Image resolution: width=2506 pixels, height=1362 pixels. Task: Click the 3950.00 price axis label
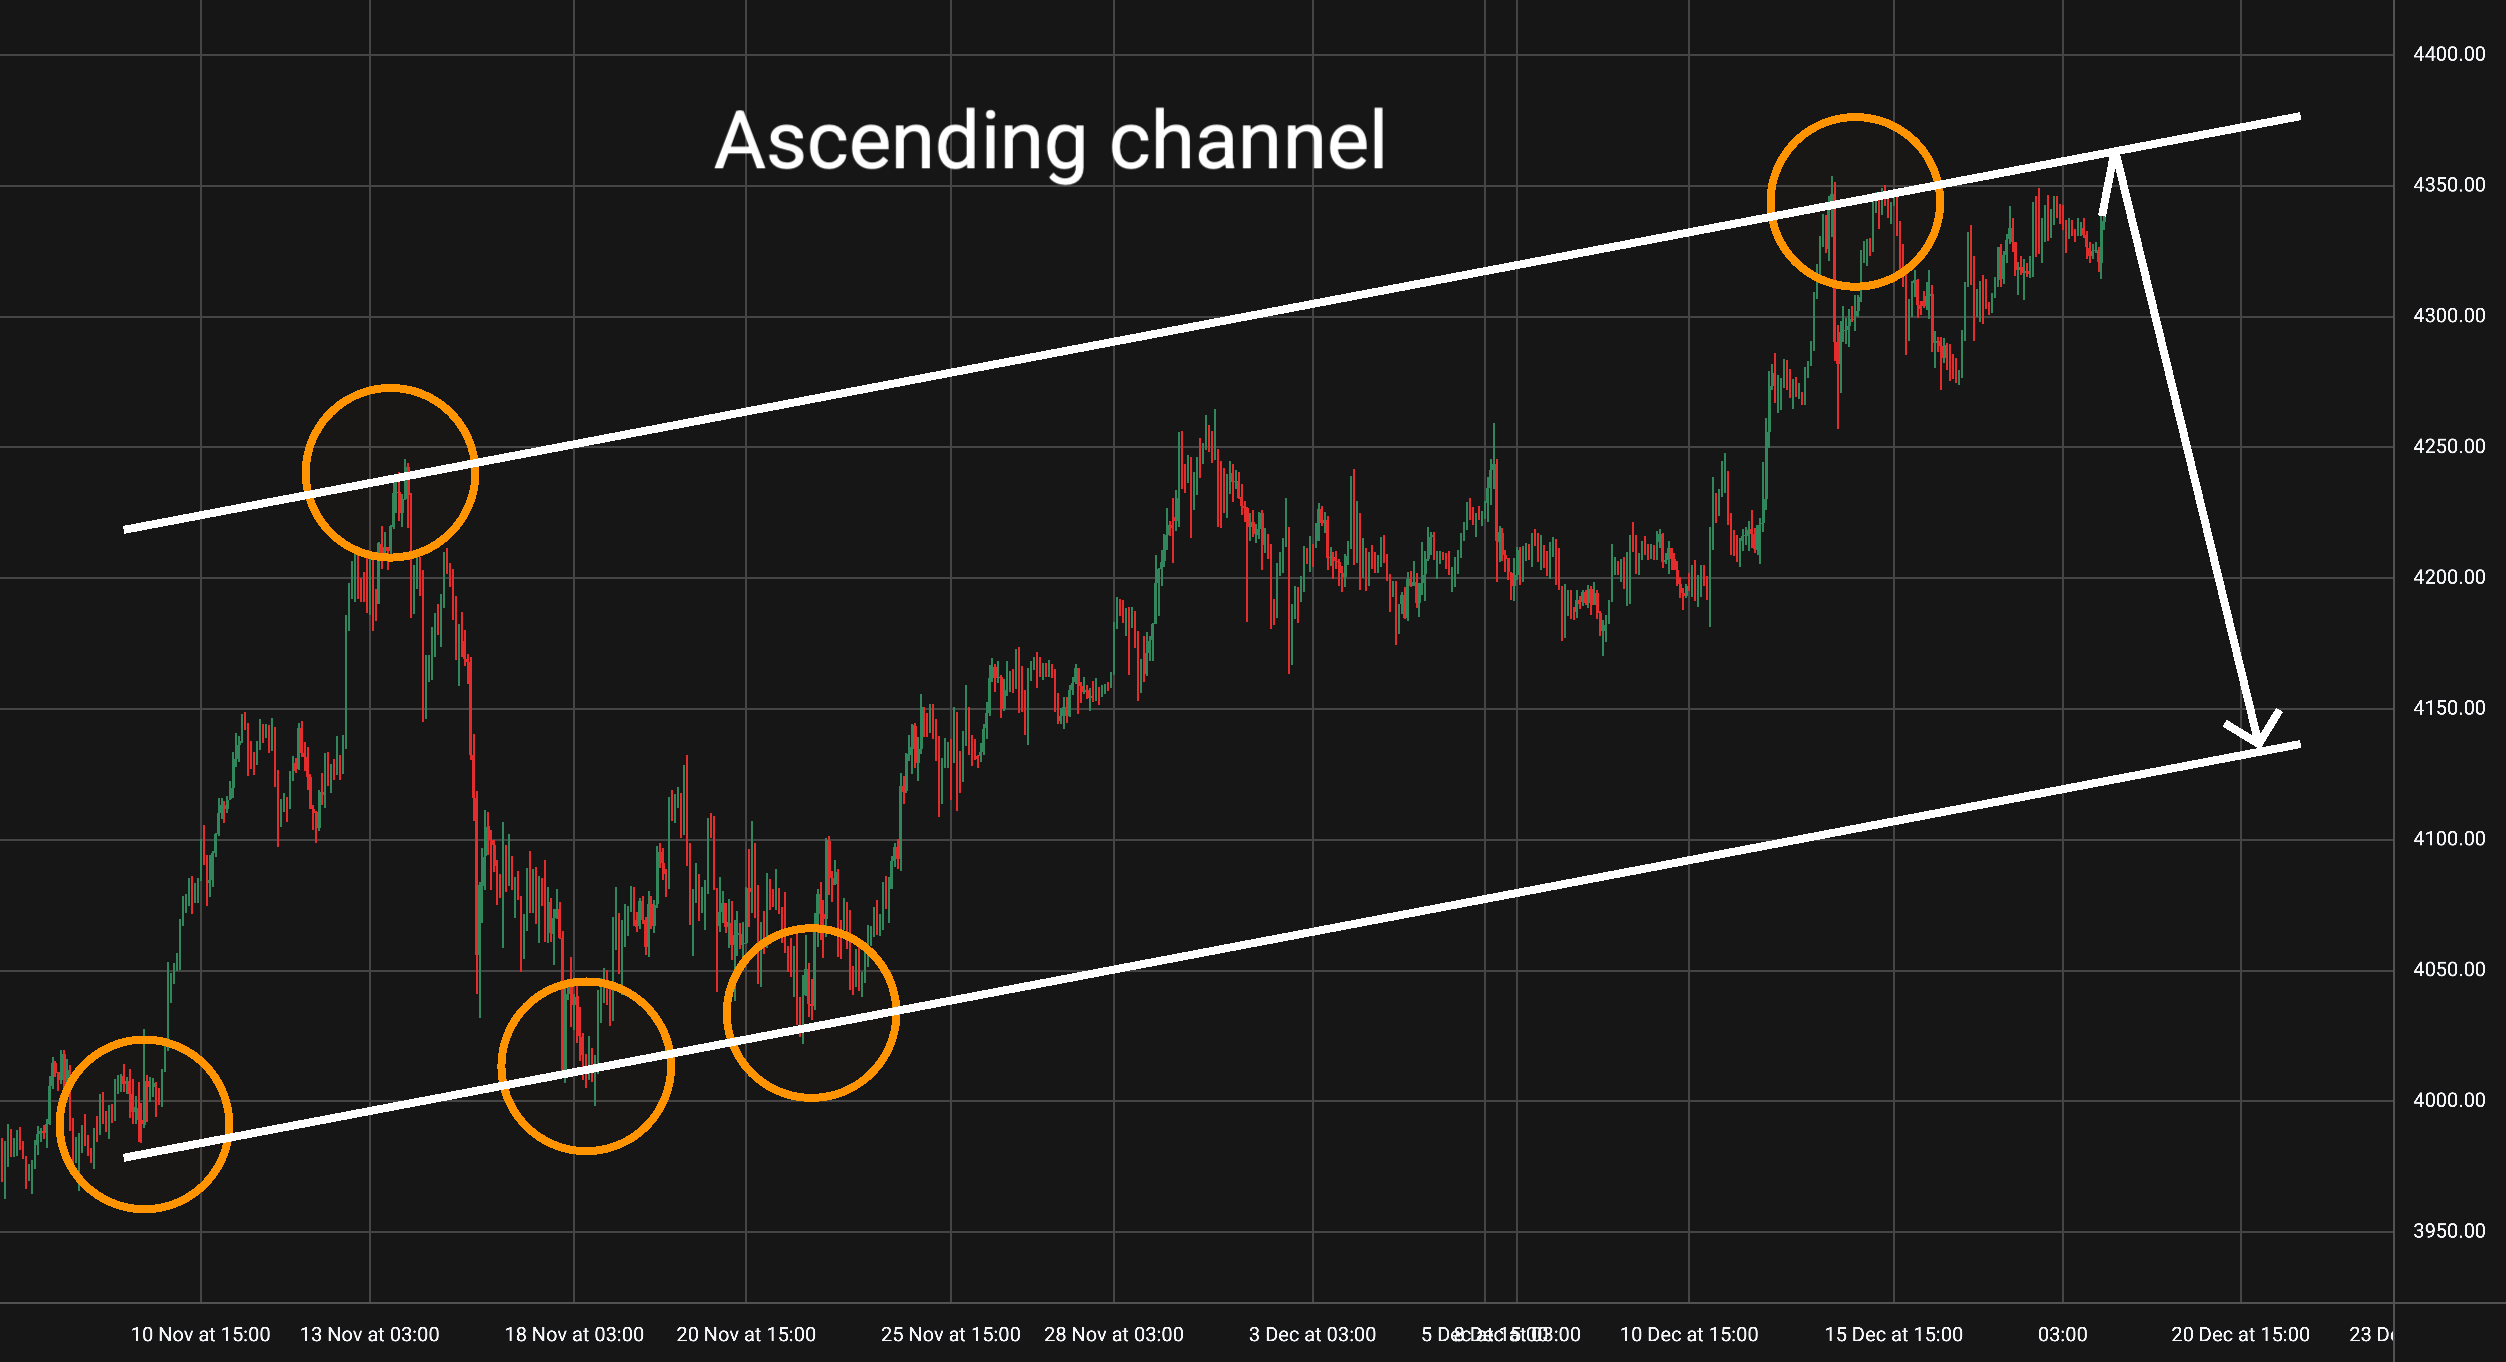pos(2448,1231)
